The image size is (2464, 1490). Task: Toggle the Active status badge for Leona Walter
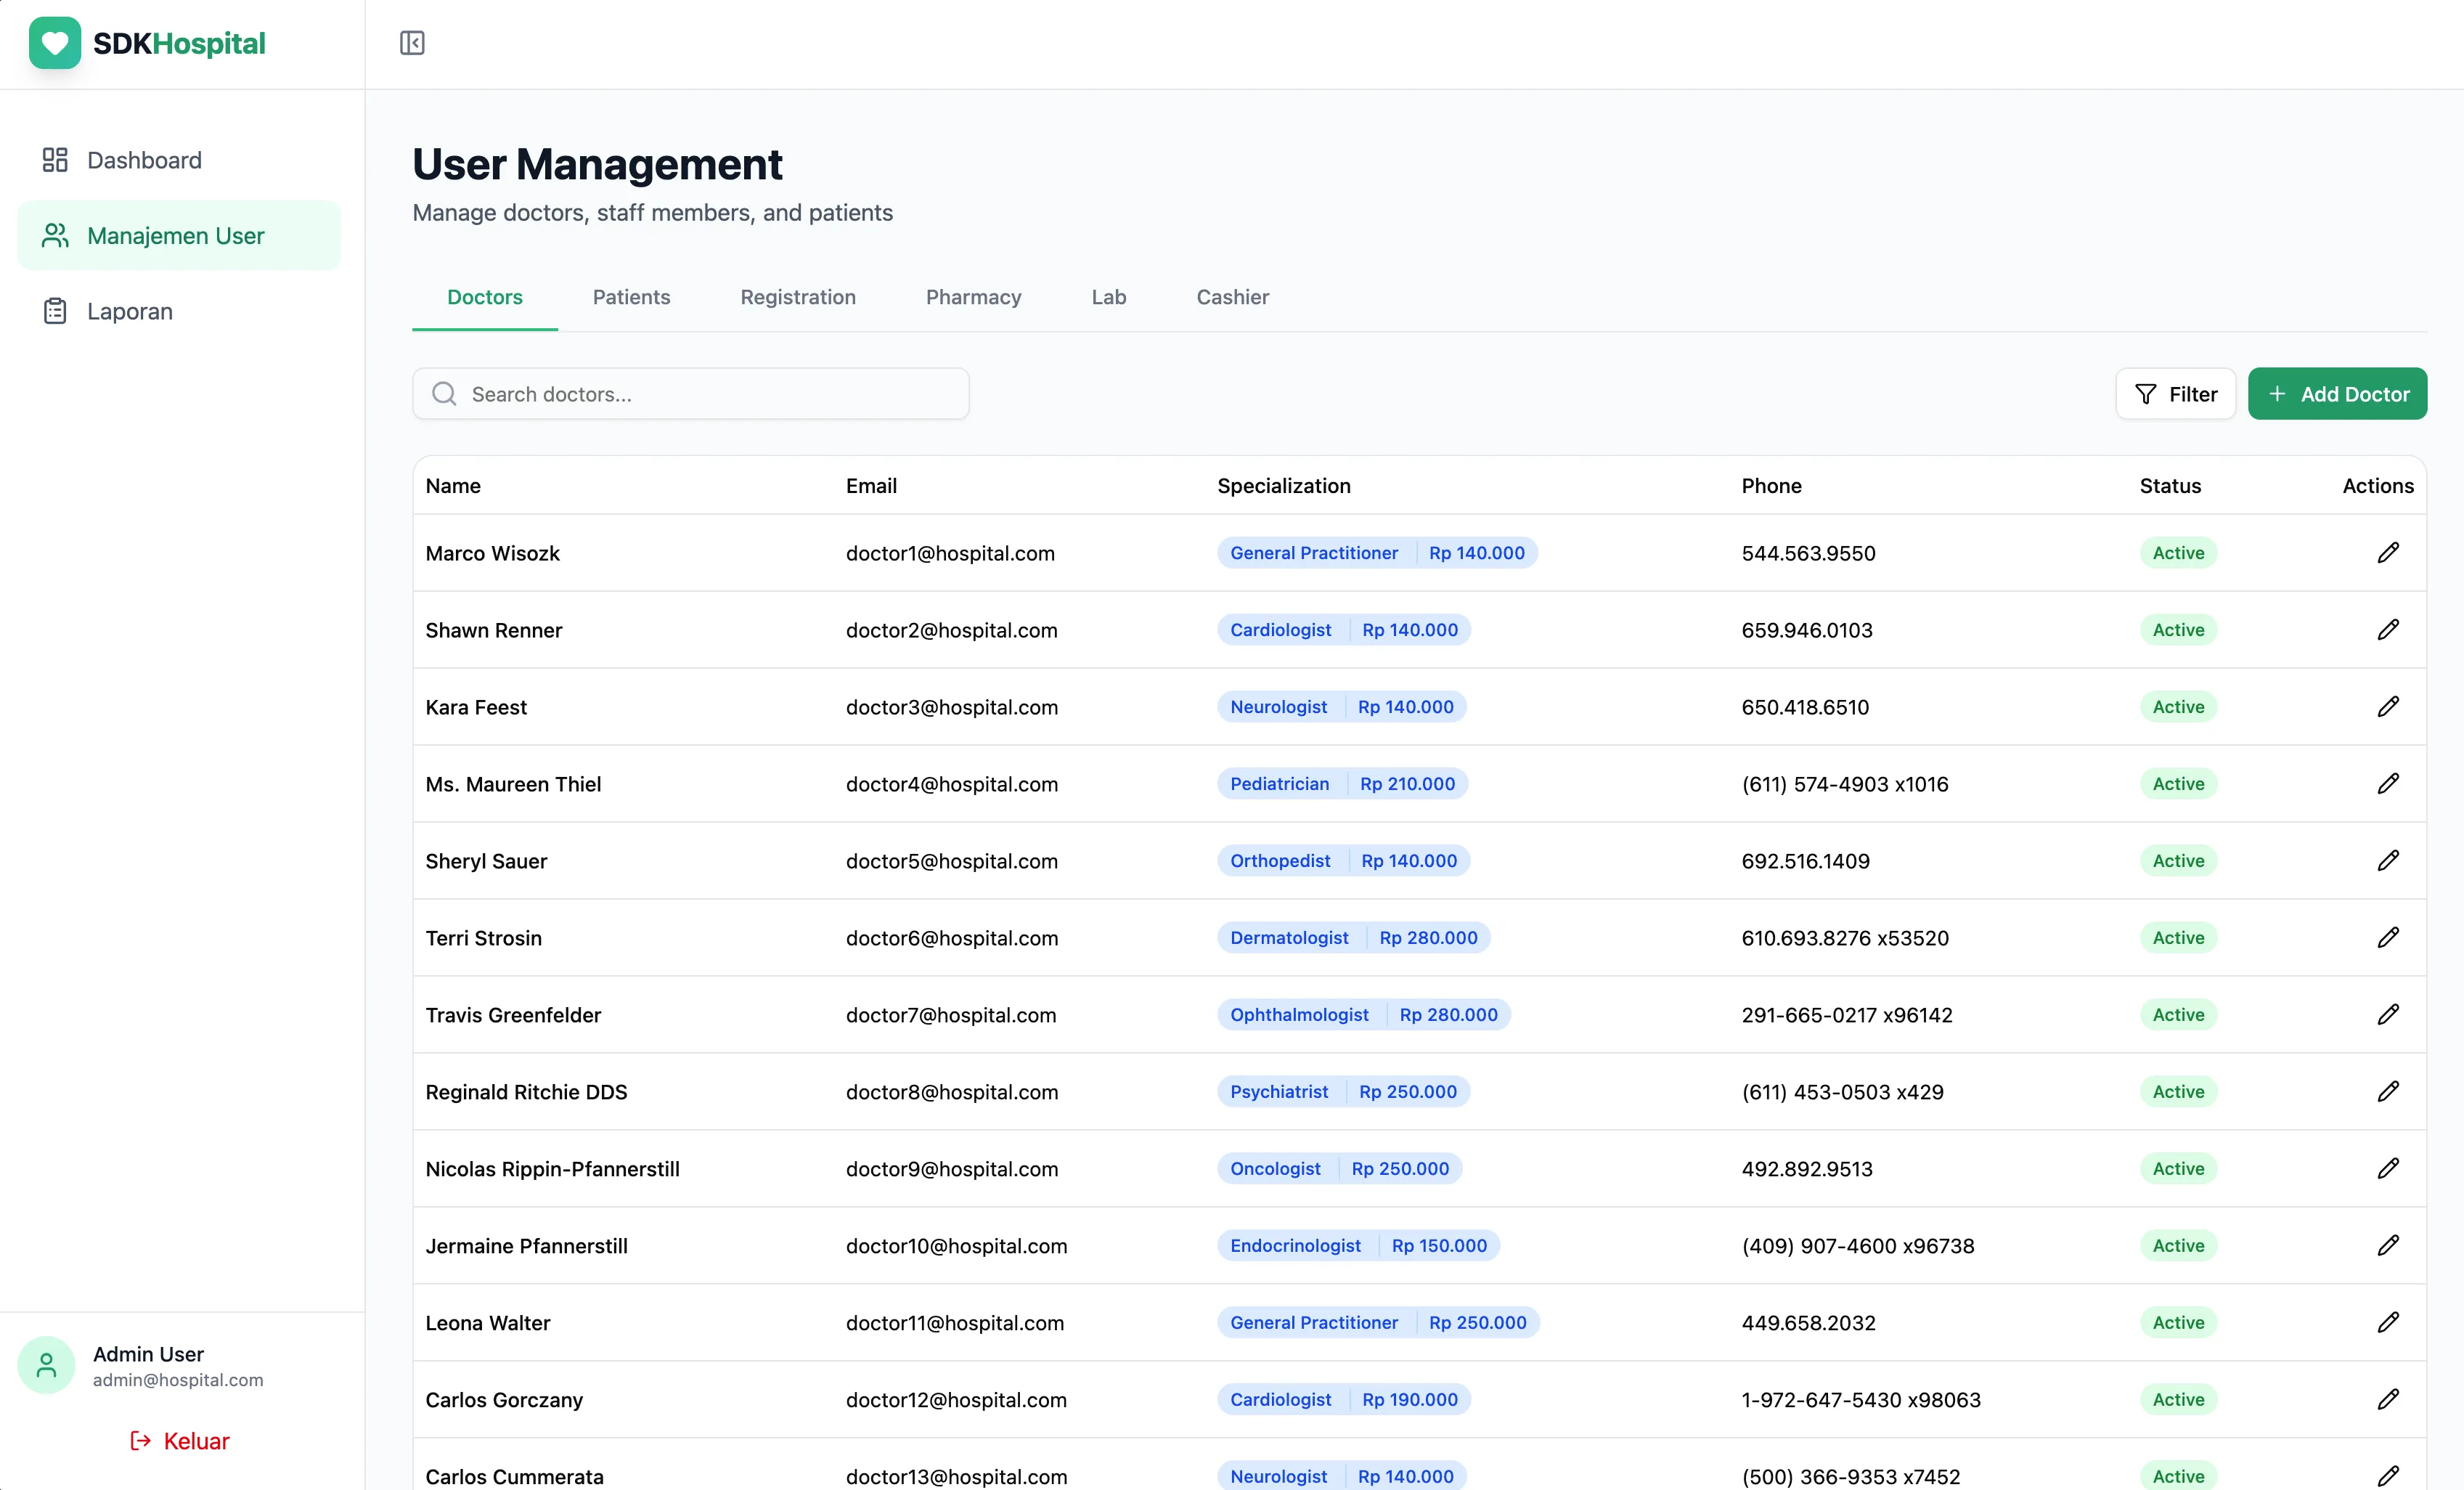2178,1322
